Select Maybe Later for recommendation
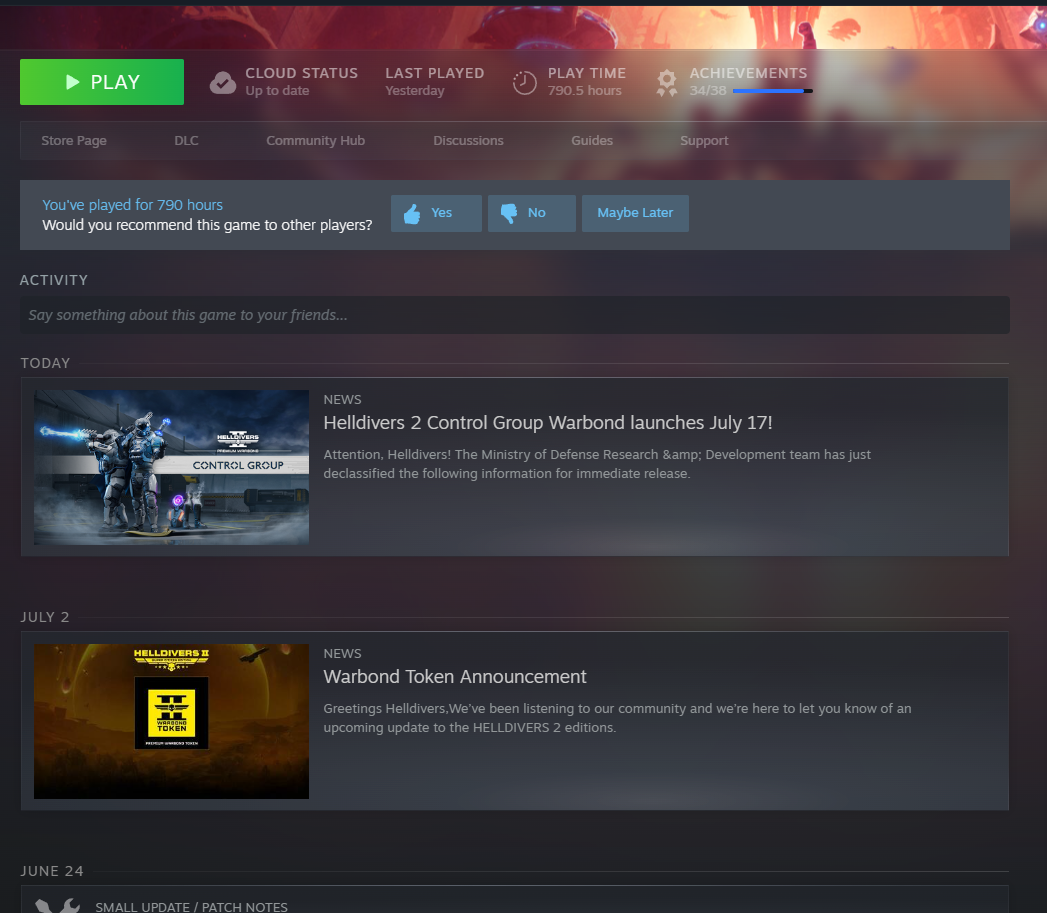The image size is (1047, 913). (635, 213)
